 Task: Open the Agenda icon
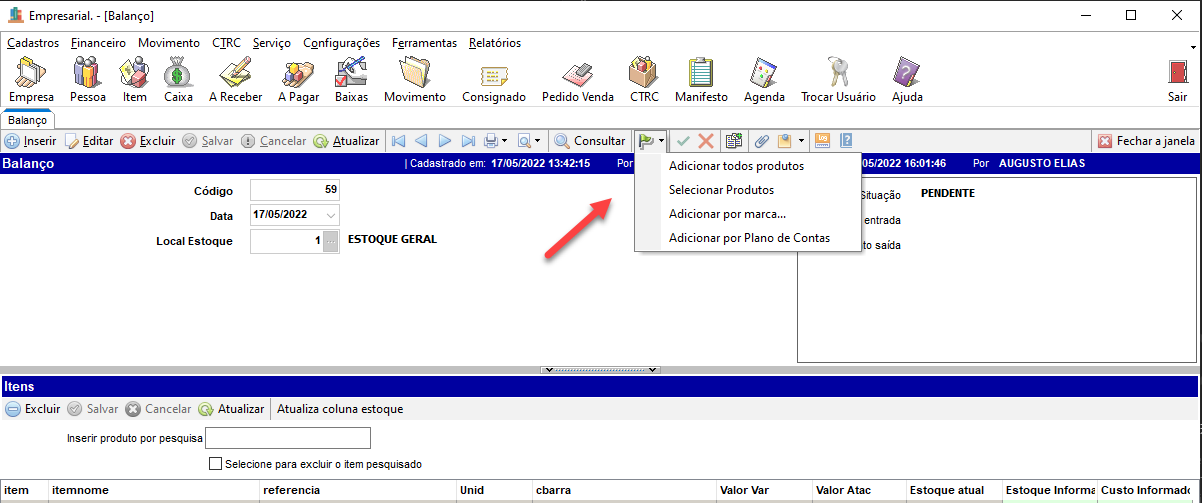(x=764, y=78)
